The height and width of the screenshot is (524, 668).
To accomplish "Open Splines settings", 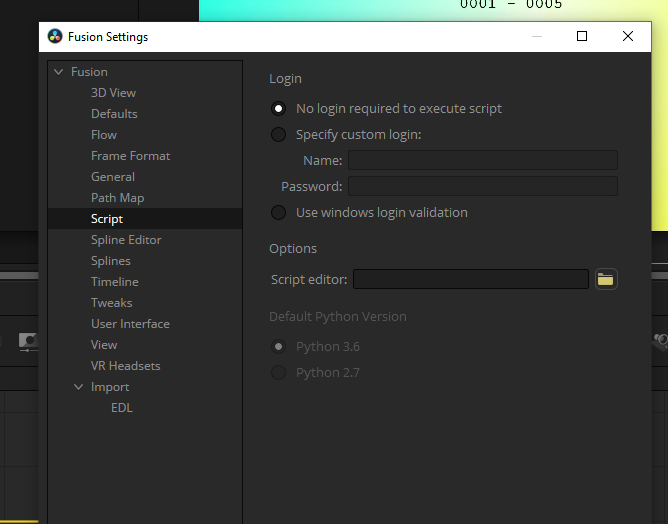I will [111, 261].
